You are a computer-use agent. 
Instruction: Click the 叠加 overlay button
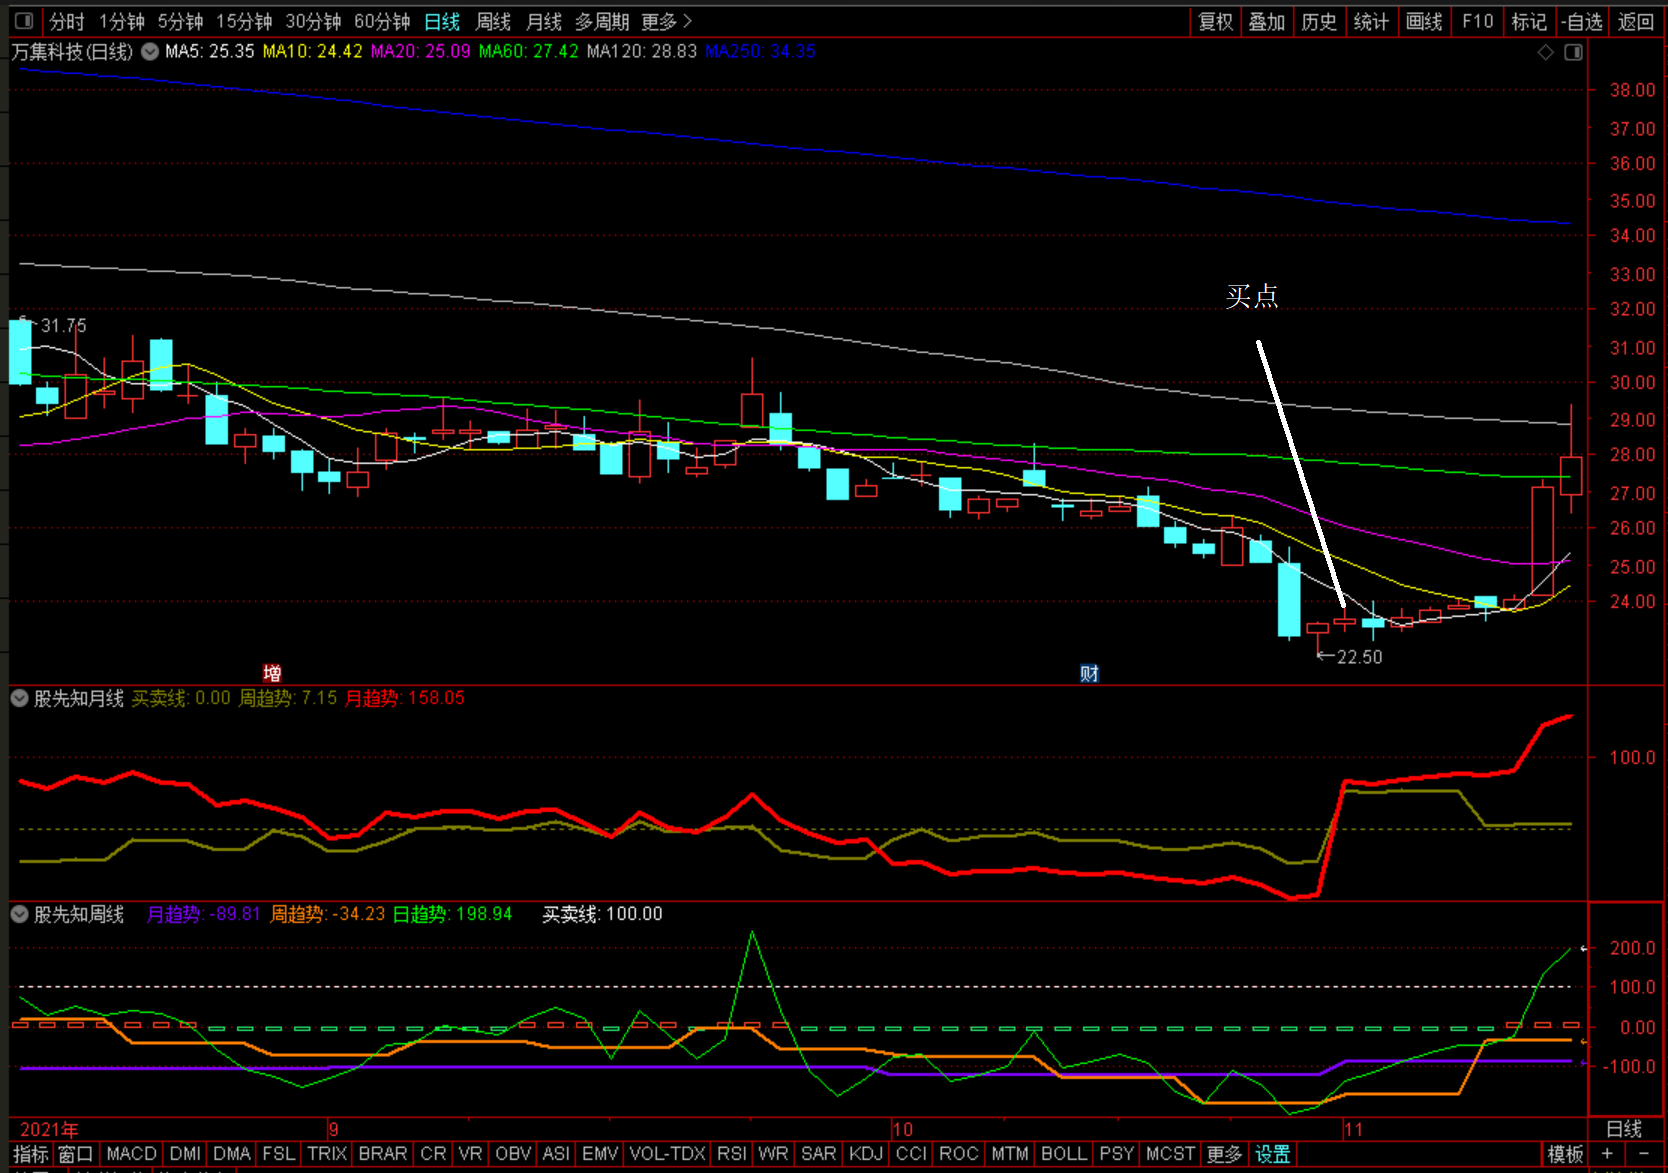point(1267,21)
